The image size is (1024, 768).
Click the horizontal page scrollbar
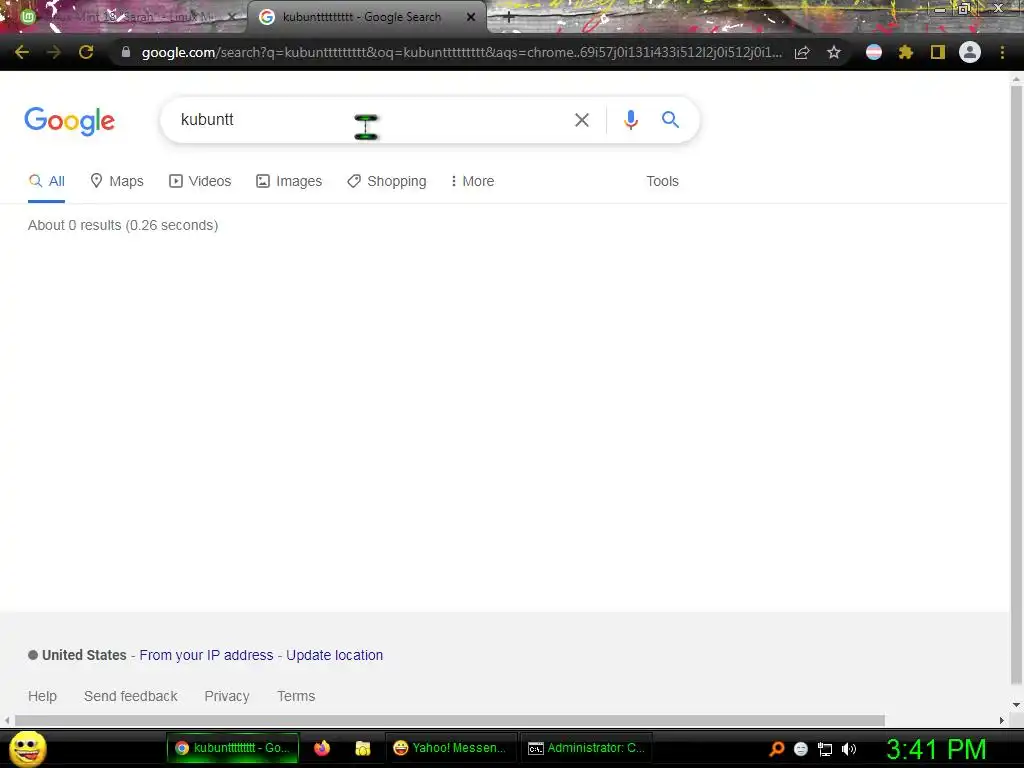click(x=449, y=720)
